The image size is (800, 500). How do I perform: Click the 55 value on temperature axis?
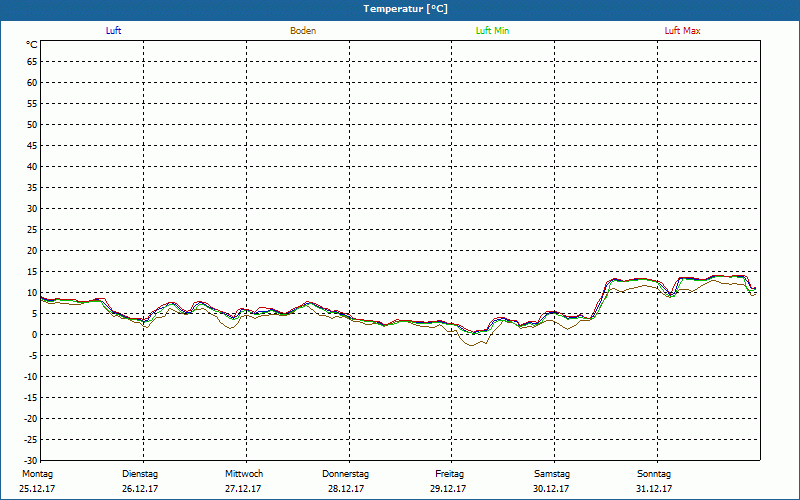pyautogui.click(x=32, y=104)
